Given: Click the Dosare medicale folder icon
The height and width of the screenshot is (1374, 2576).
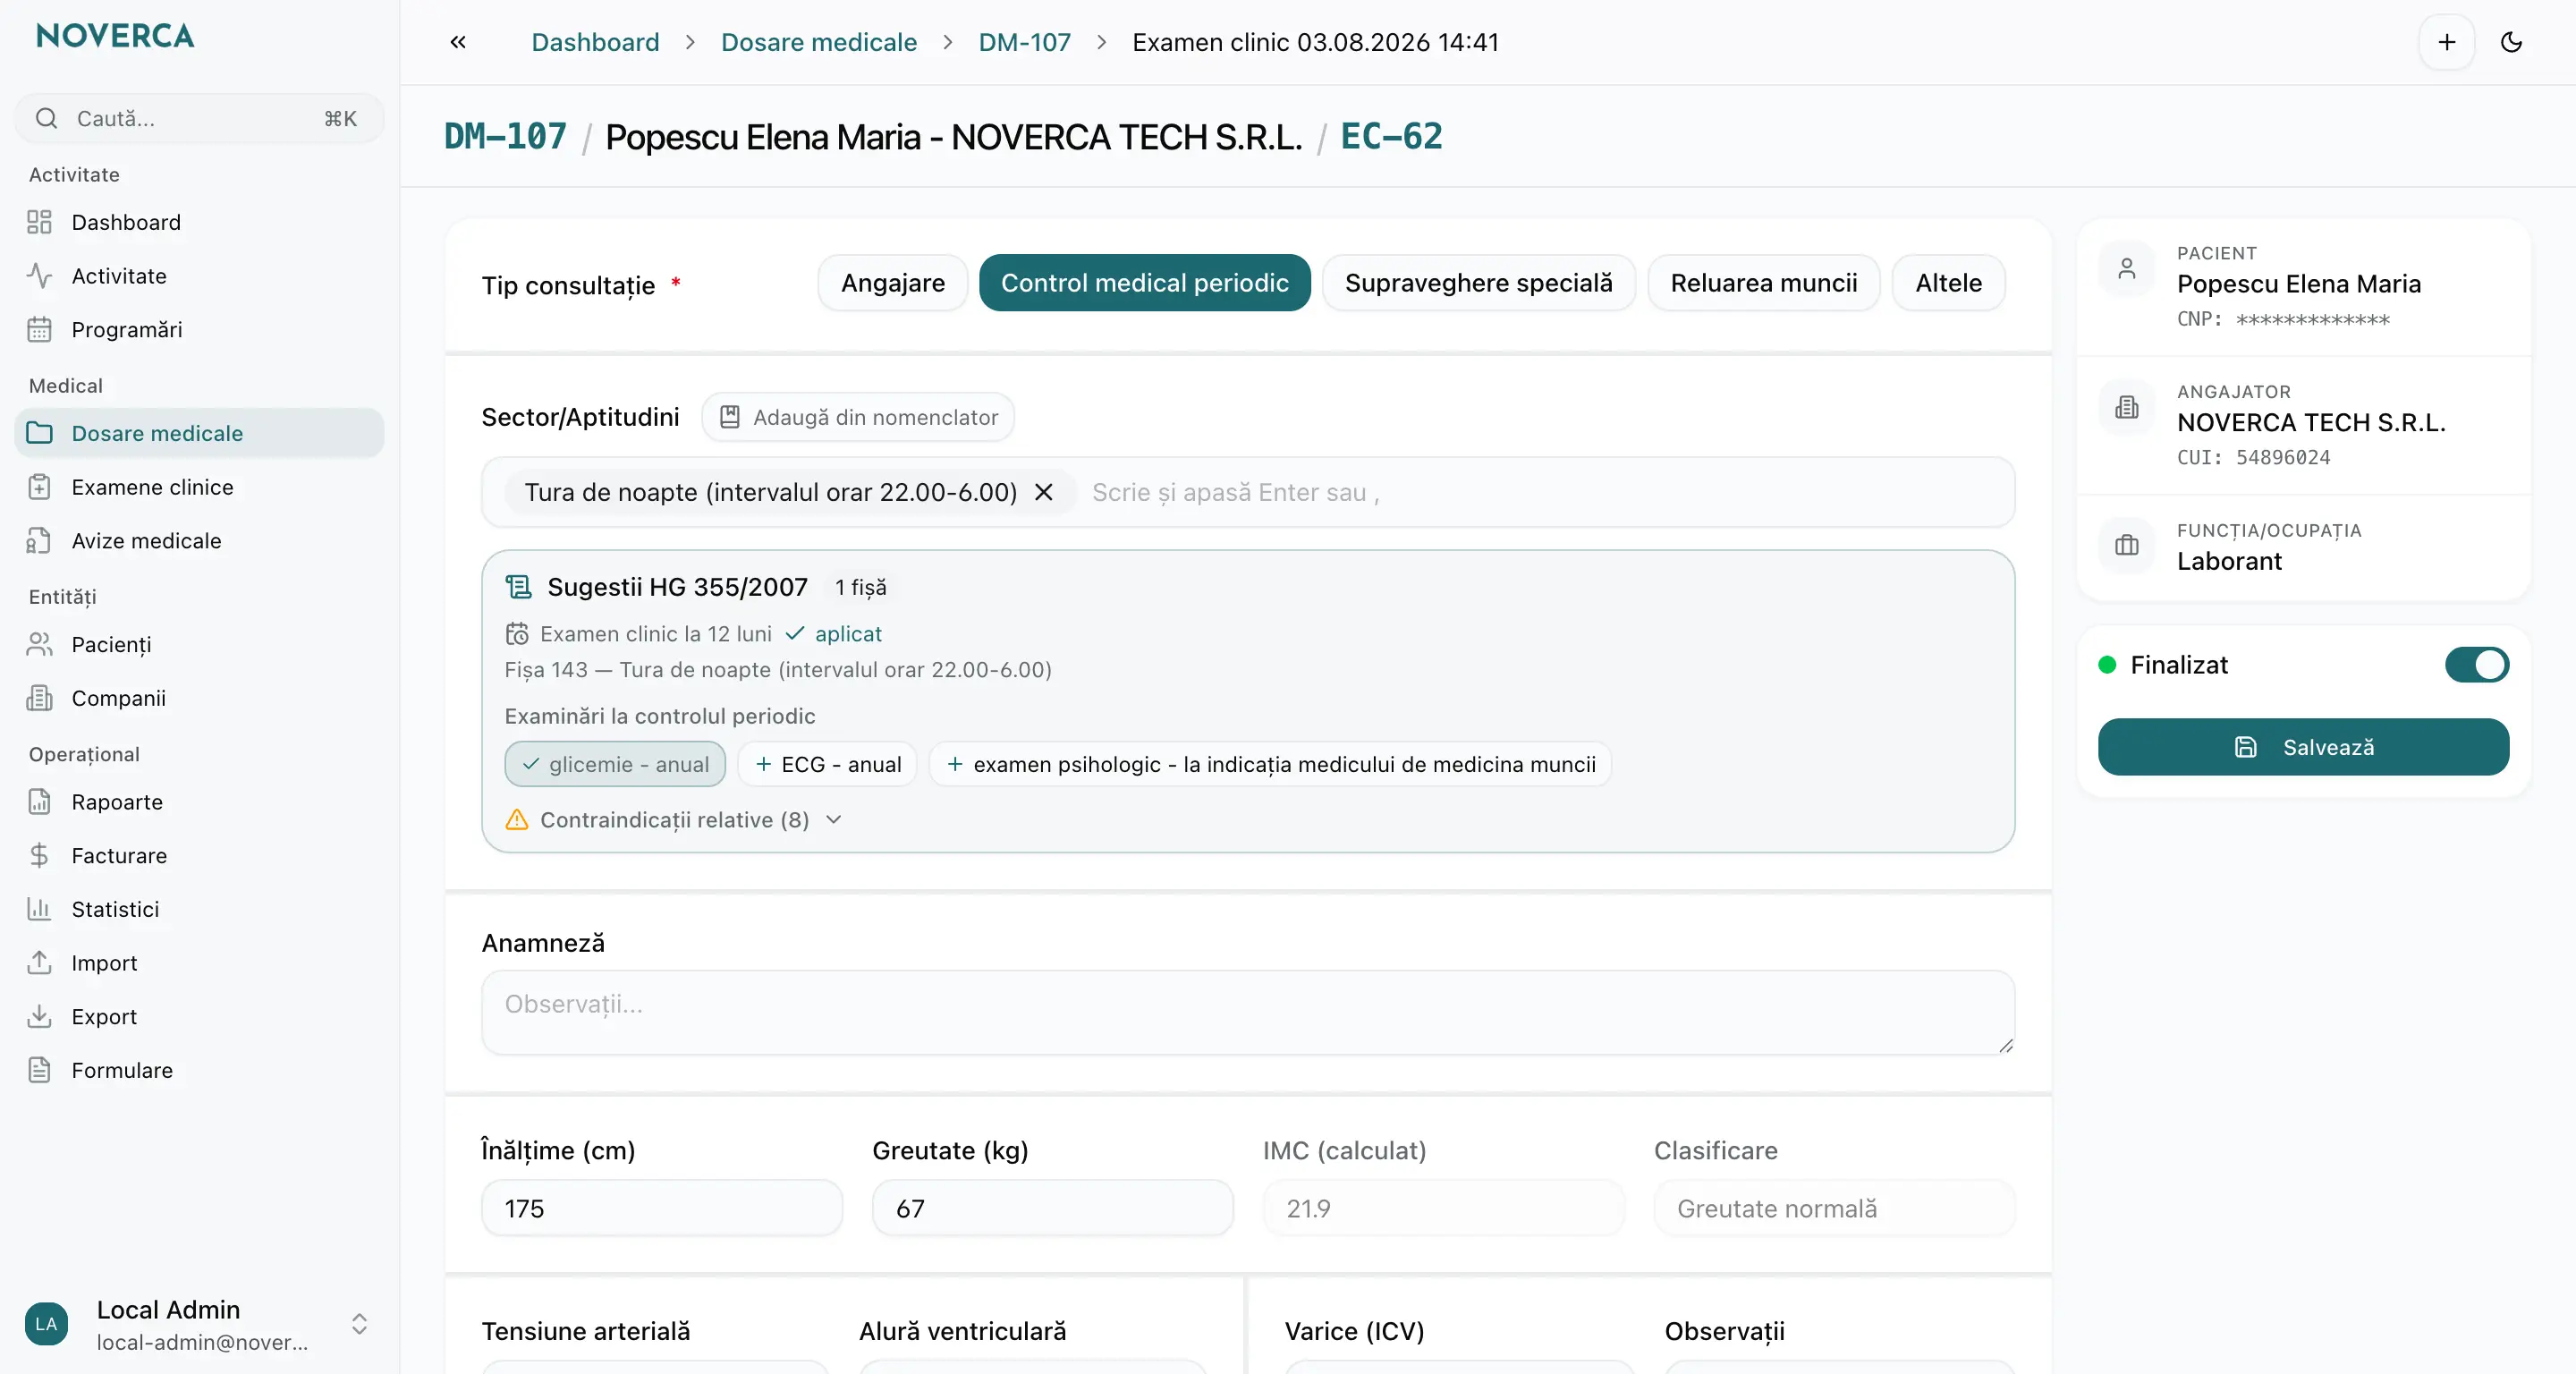Looking at the screenshot, I should (39, 433).
